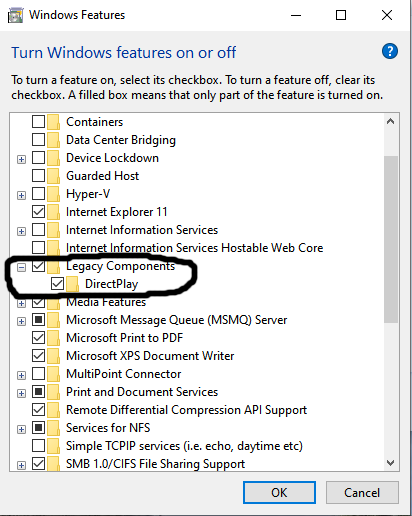This screenshot has width=412, height=516.
Task: Click the Hyper-V folder icon
Action: point(53,194)
